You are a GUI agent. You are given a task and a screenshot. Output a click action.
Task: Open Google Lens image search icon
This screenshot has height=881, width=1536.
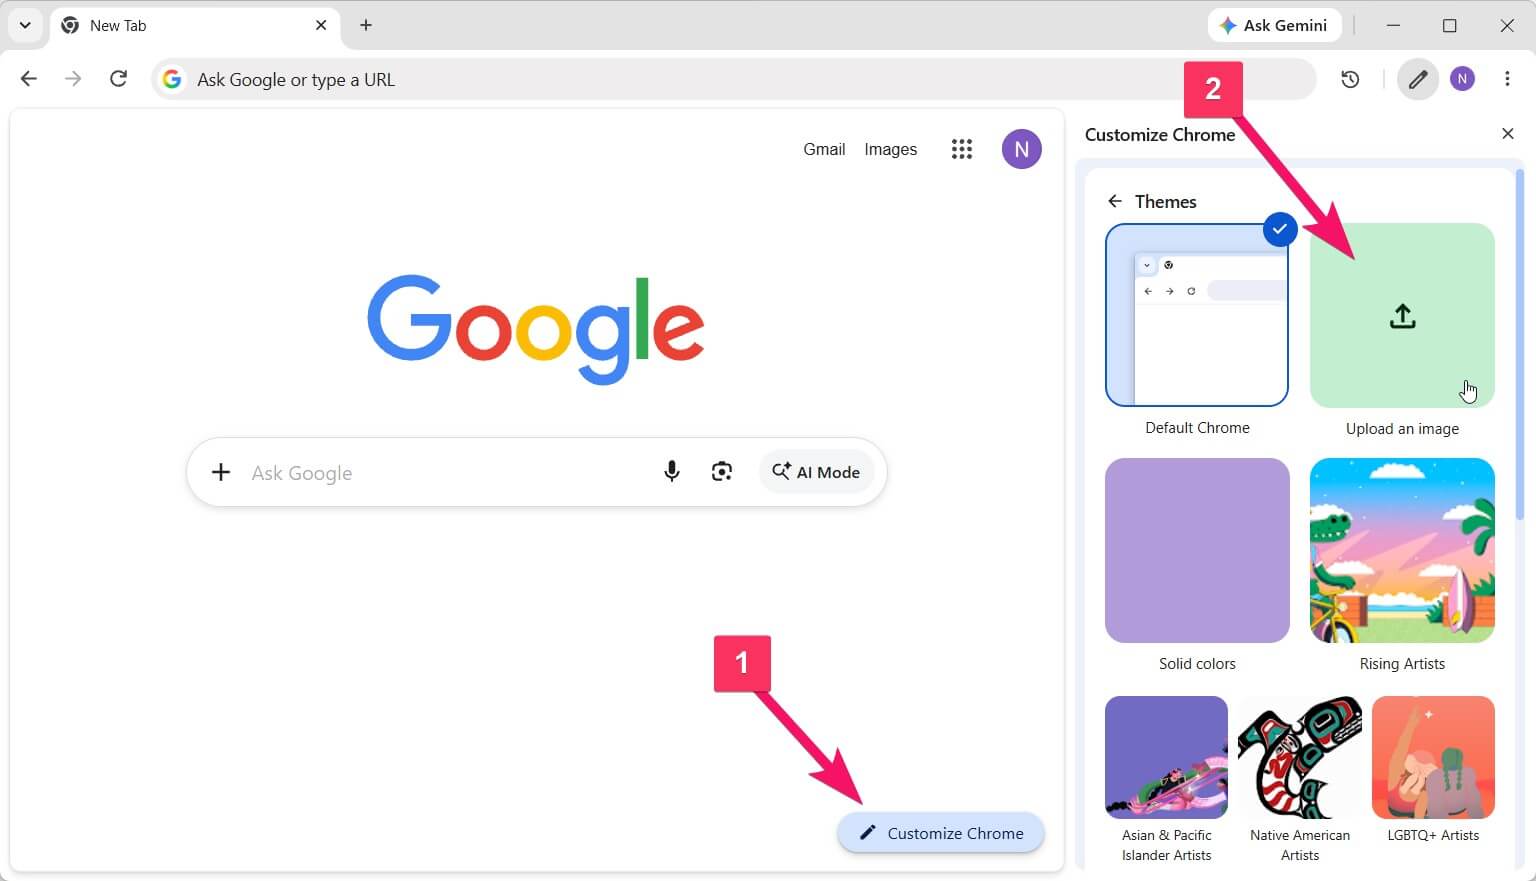(x=722, y=472)
